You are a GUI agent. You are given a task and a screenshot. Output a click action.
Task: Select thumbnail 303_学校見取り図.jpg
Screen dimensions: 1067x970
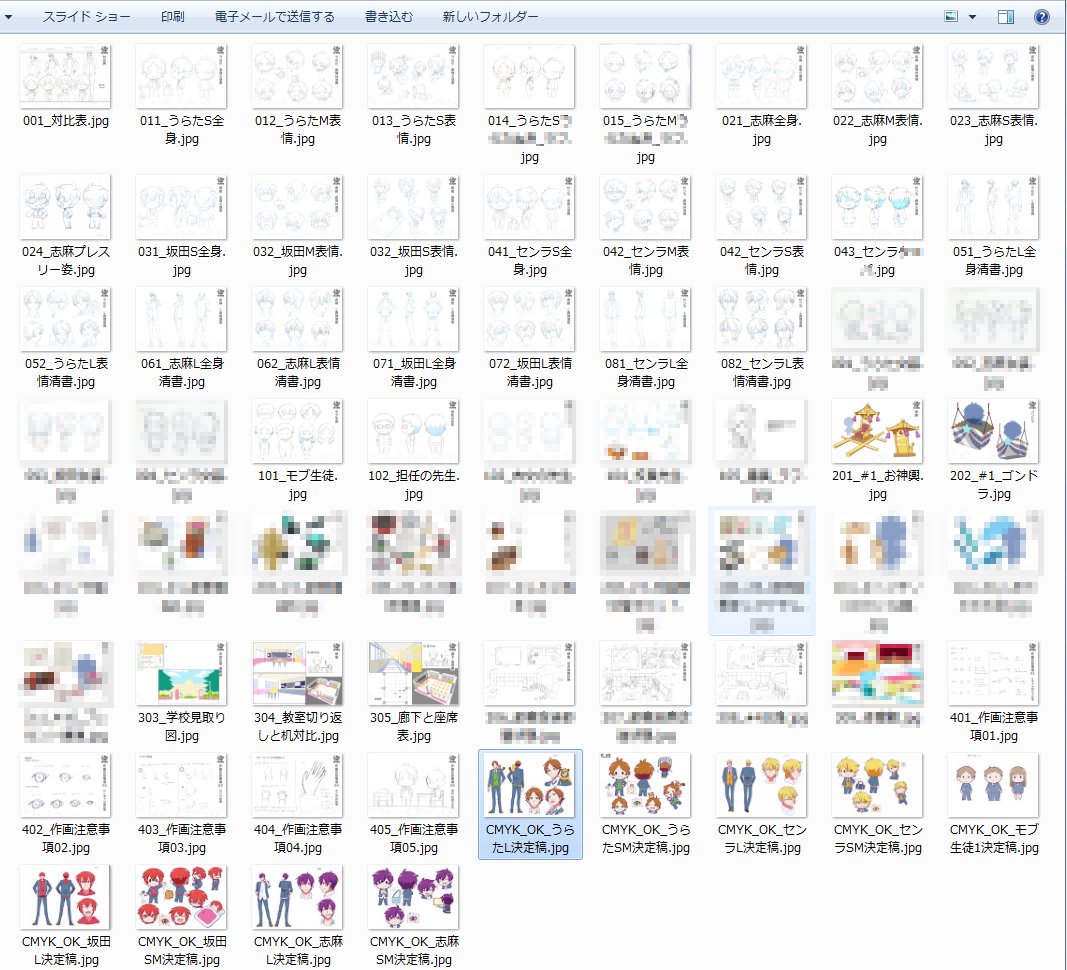coord(182,674)
